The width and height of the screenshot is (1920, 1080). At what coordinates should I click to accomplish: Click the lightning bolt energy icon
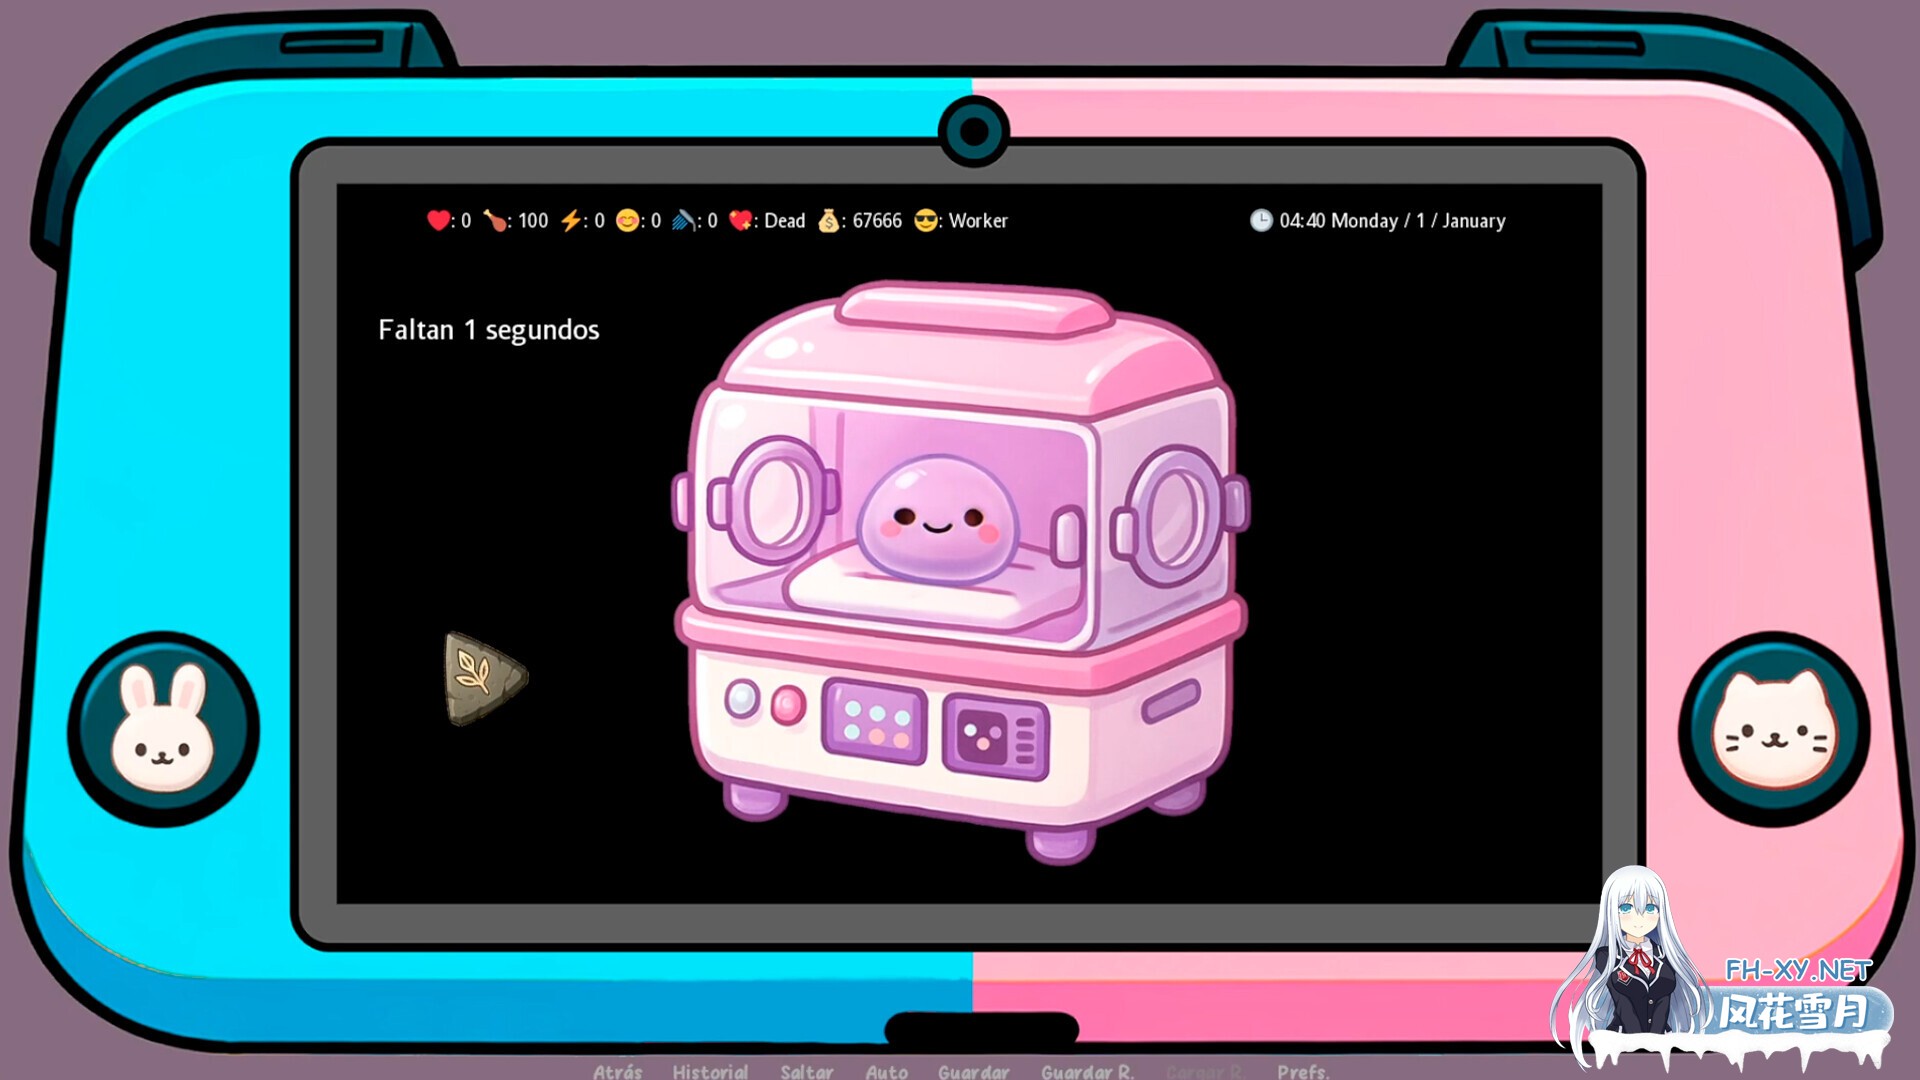click(570, 220)
